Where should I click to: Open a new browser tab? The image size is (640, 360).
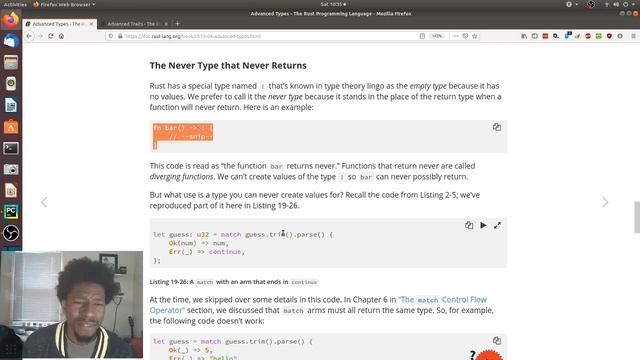coord(177,24)
